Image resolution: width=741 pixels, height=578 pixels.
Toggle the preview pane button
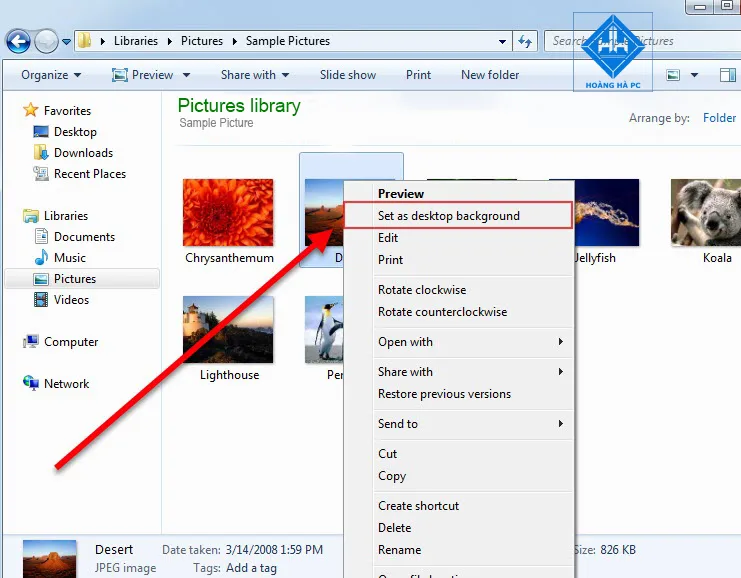click(727, 75)
